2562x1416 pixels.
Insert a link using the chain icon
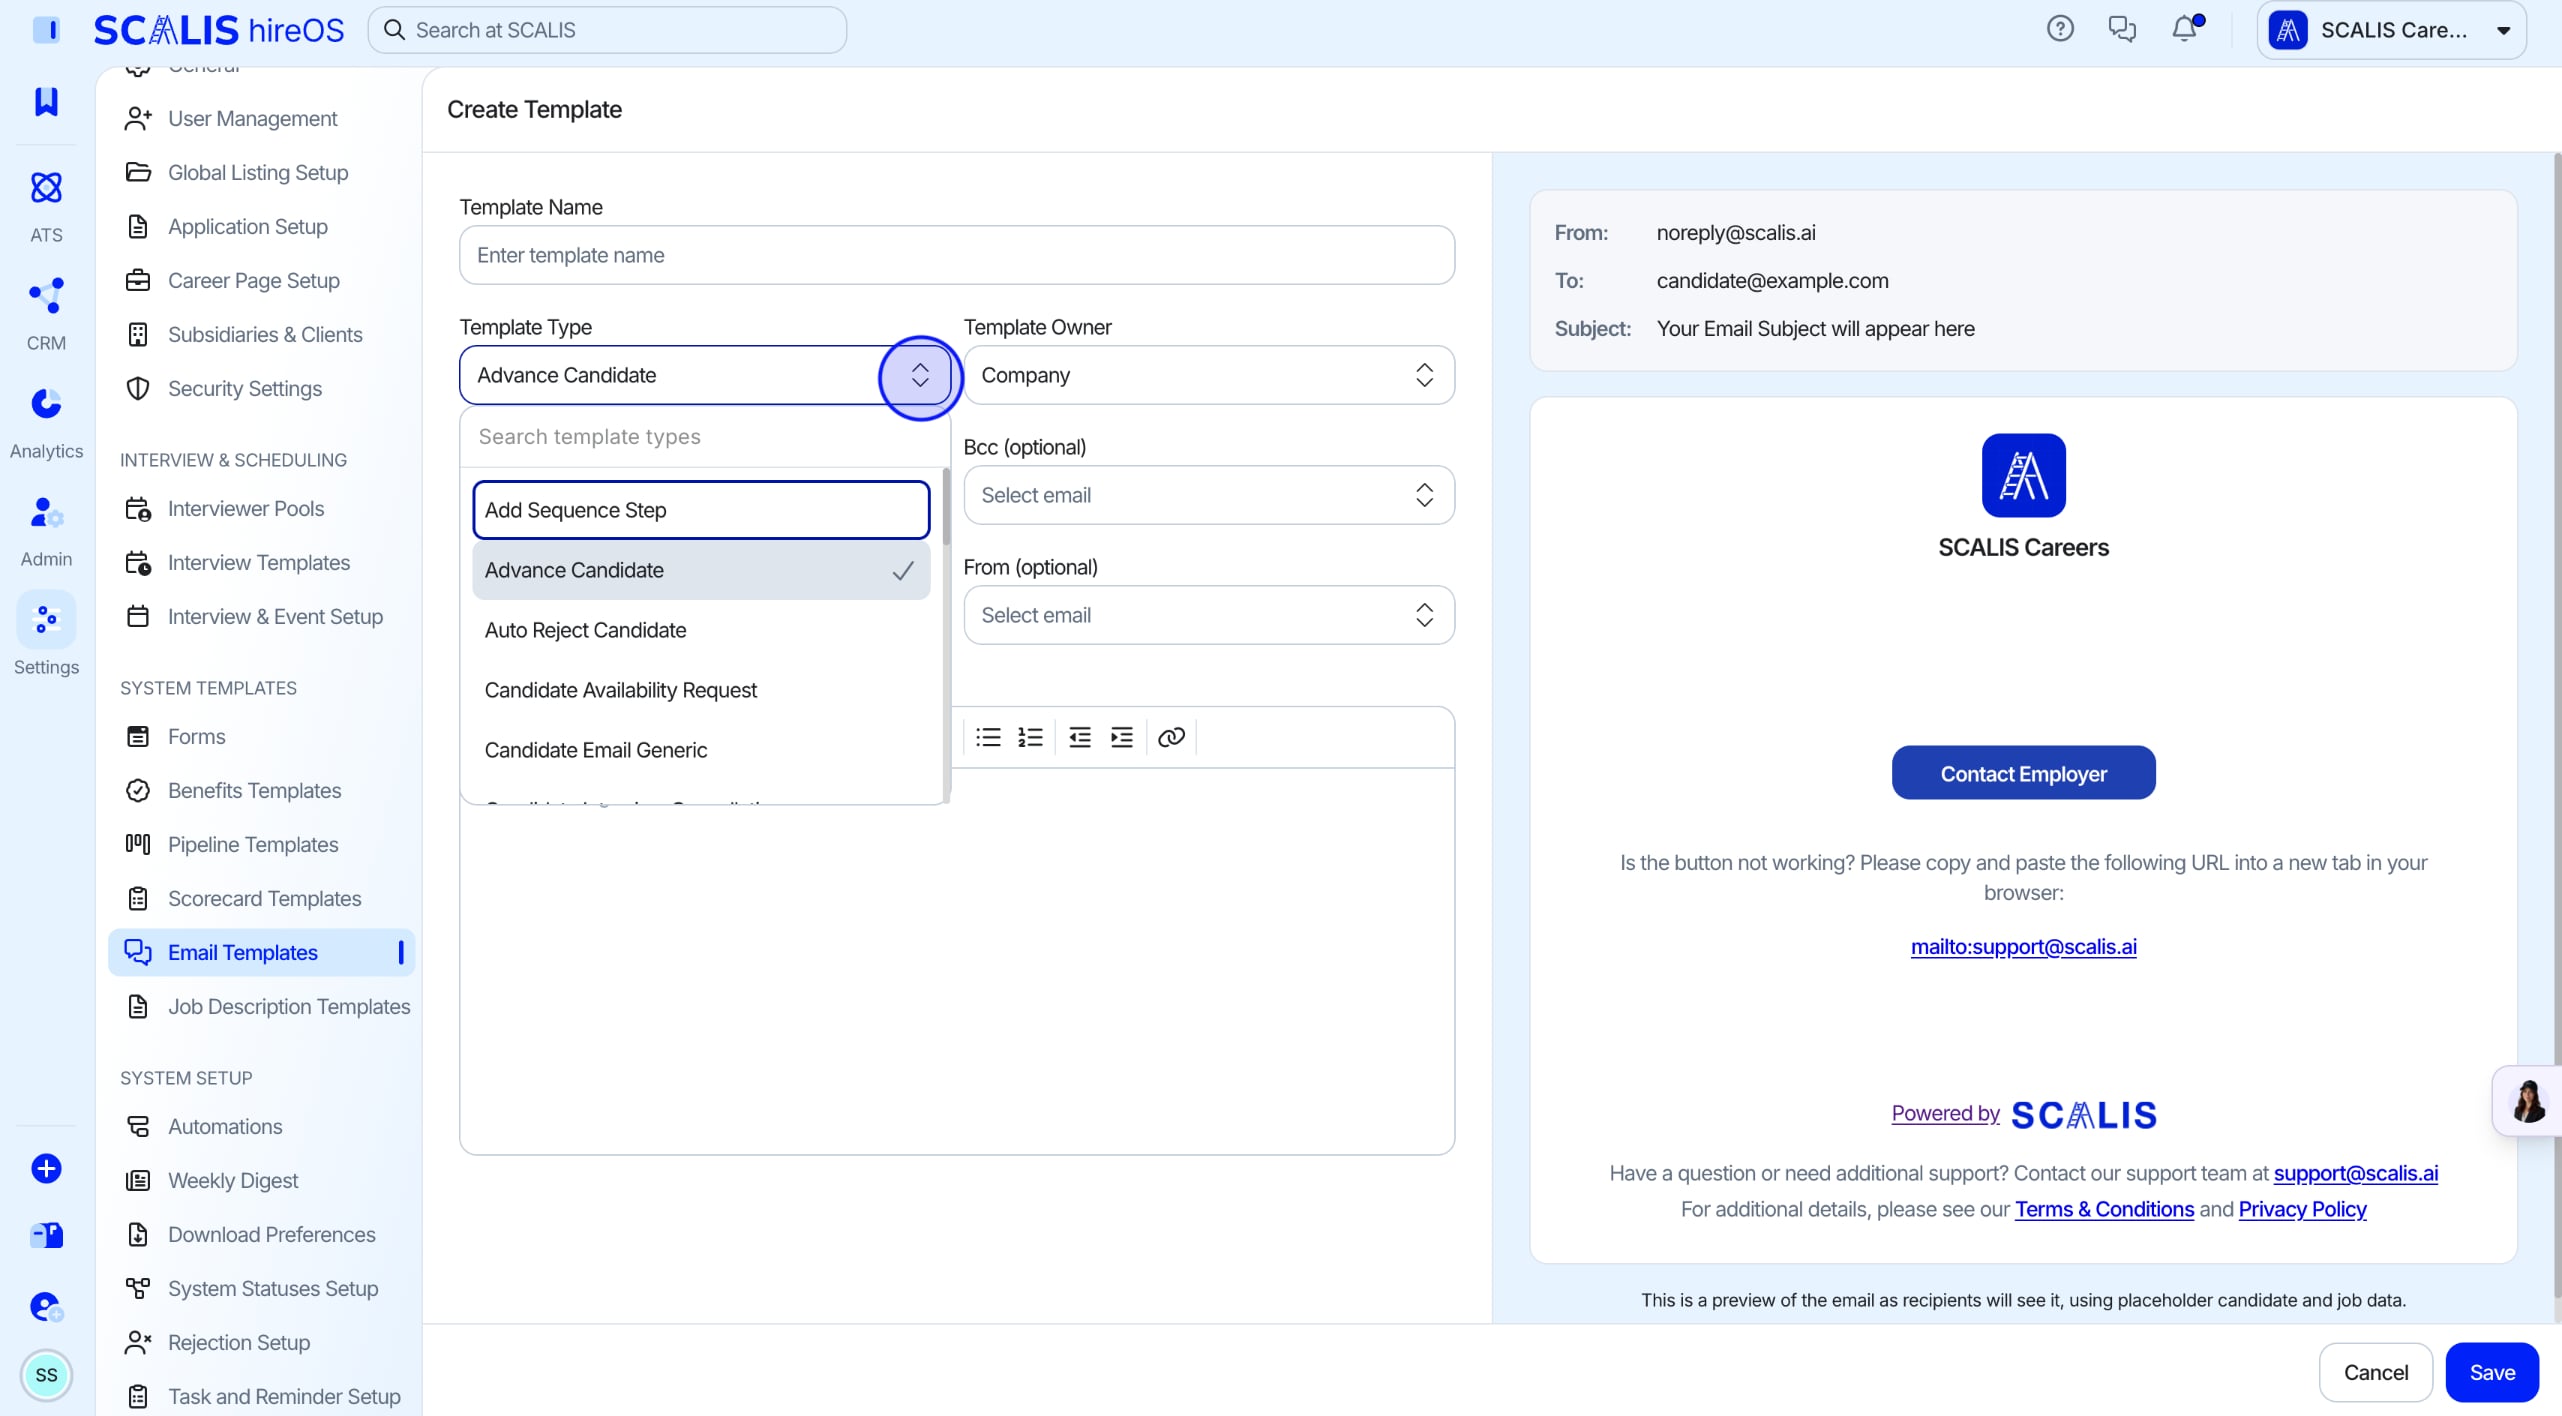click(1171, 737)
